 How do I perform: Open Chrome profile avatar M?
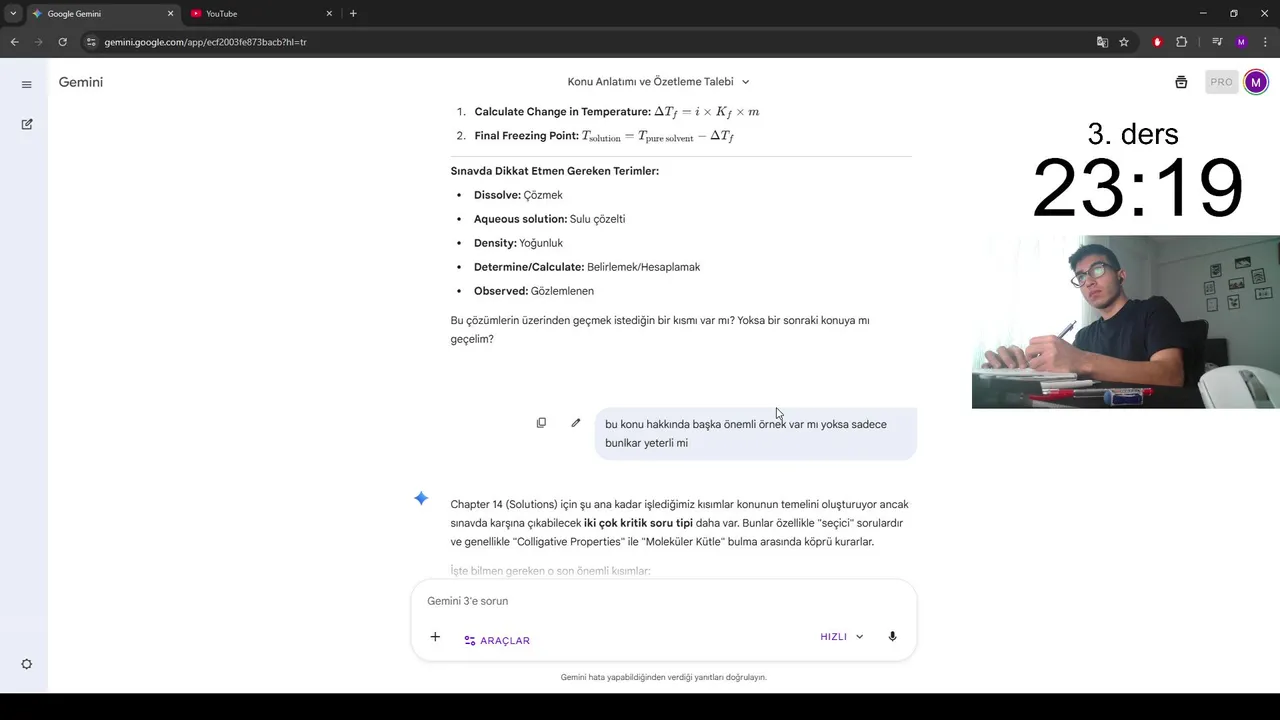click(x=1241, y=42)
